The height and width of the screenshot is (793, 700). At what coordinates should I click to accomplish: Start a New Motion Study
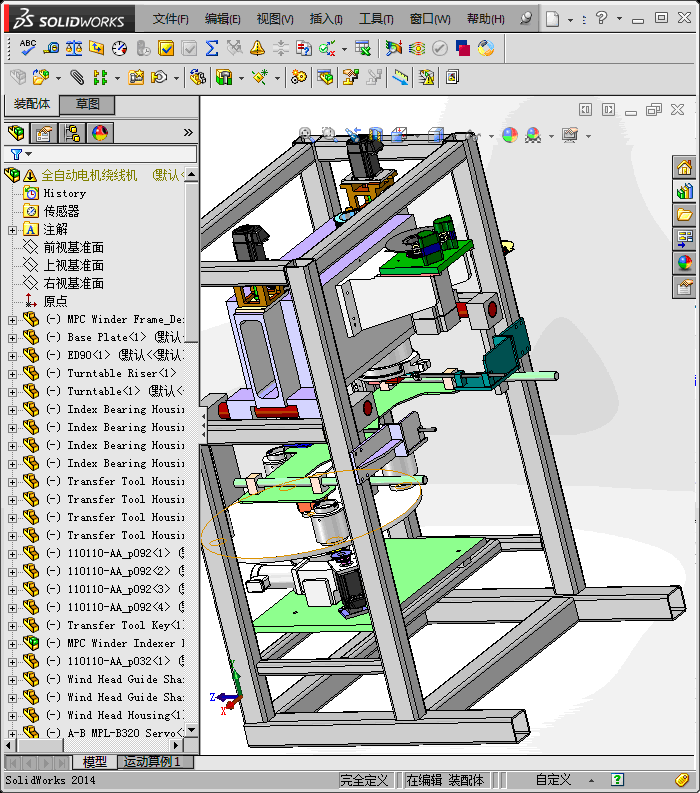[x=298, y=77]
